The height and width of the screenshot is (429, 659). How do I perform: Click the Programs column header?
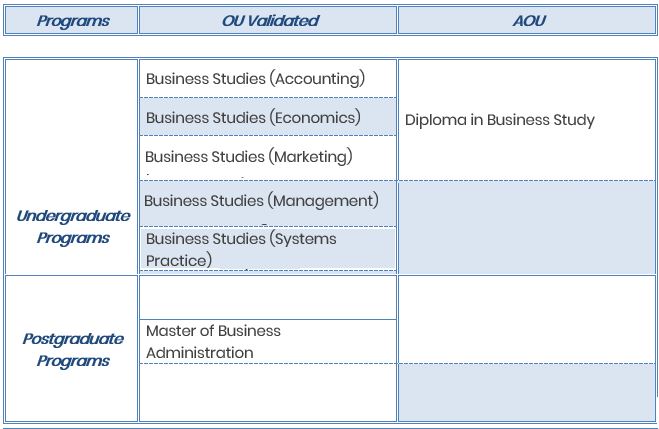tap(72, 20)
